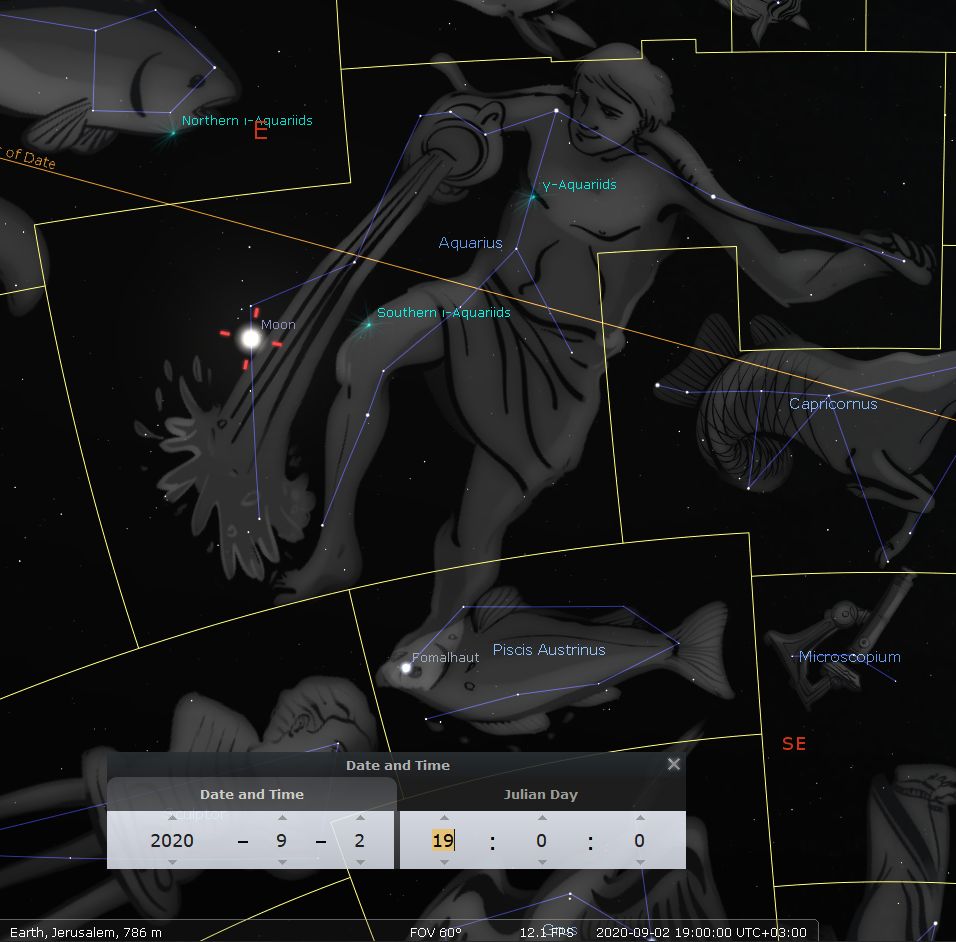Image resolution: width=956 pixels, height=942 pixels.
Task: Click the year field 2020
Action: pos(172,840)
